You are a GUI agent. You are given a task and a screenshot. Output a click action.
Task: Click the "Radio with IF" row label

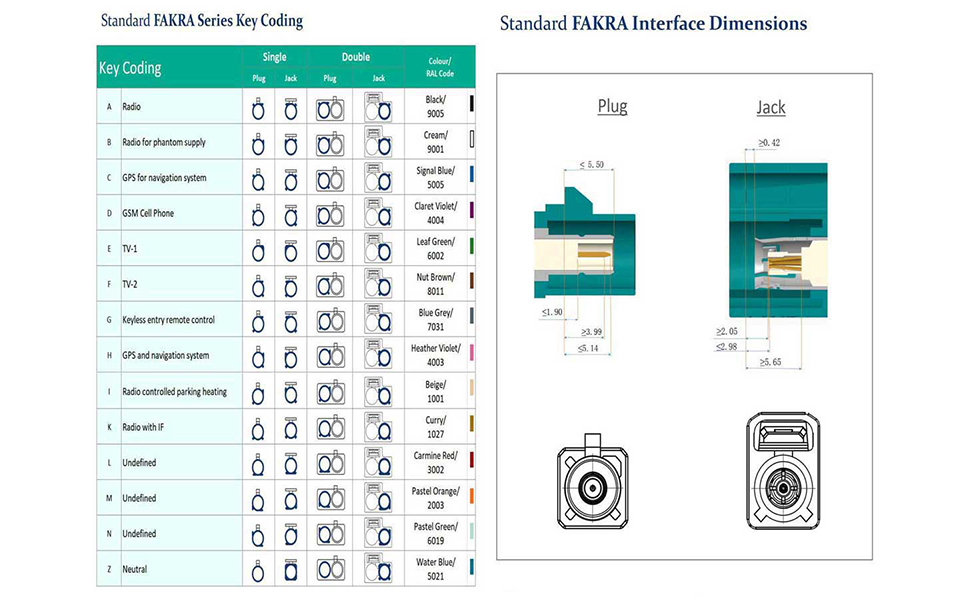(x=143, y=427)
